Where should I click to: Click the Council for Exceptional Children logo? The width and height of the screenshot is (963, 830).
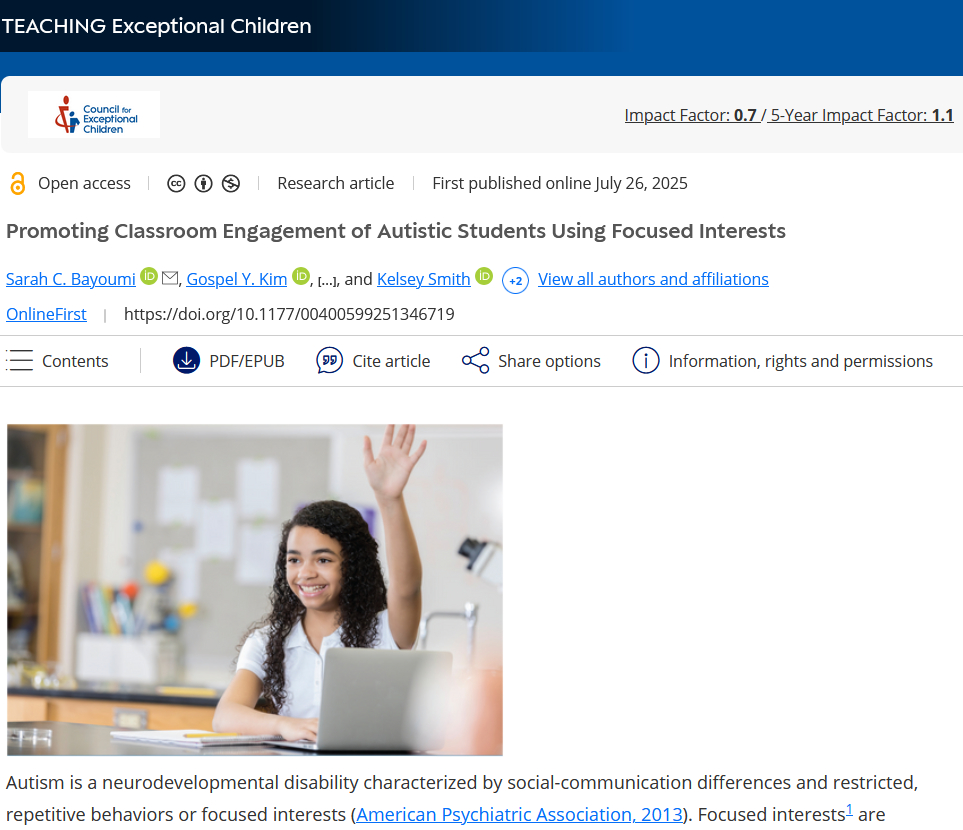tap(94, 115)
